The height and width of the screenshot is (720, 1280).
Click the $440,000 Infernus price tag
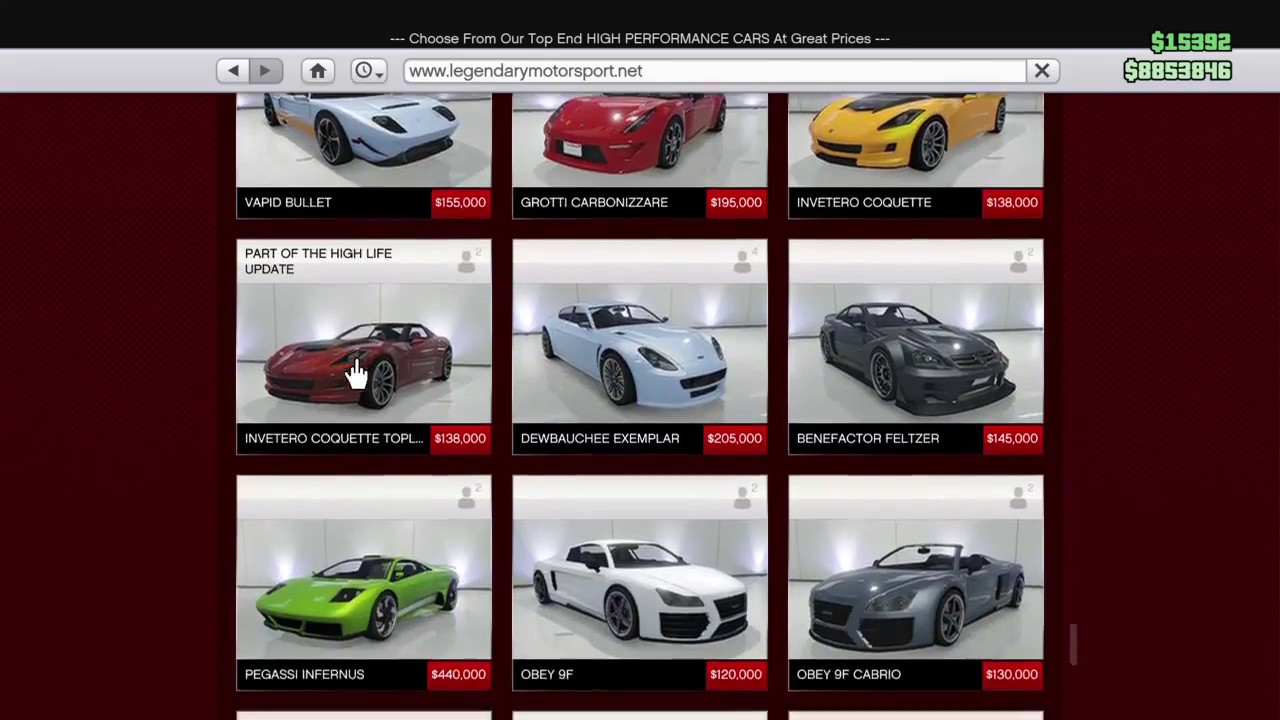tap(458, 674)
